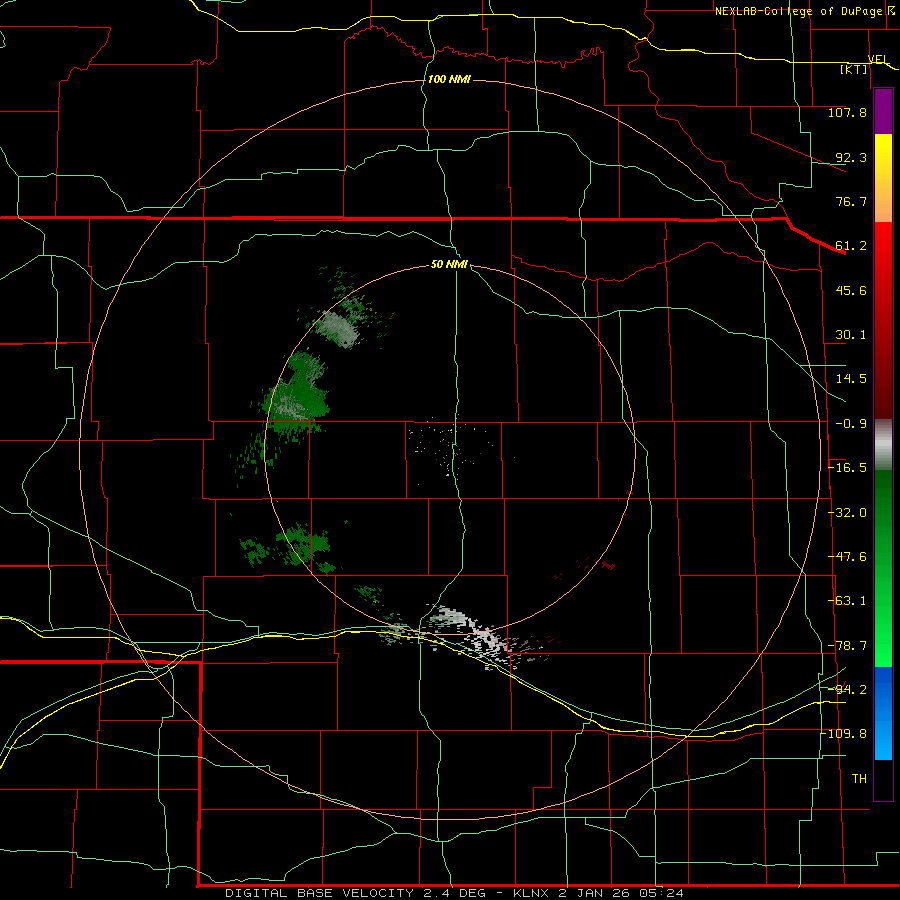Click the '2 JAN 26 05:24' timestamp
Viewport: 900px width, 900px height.
pyautogui.click(x=621, y=893)
